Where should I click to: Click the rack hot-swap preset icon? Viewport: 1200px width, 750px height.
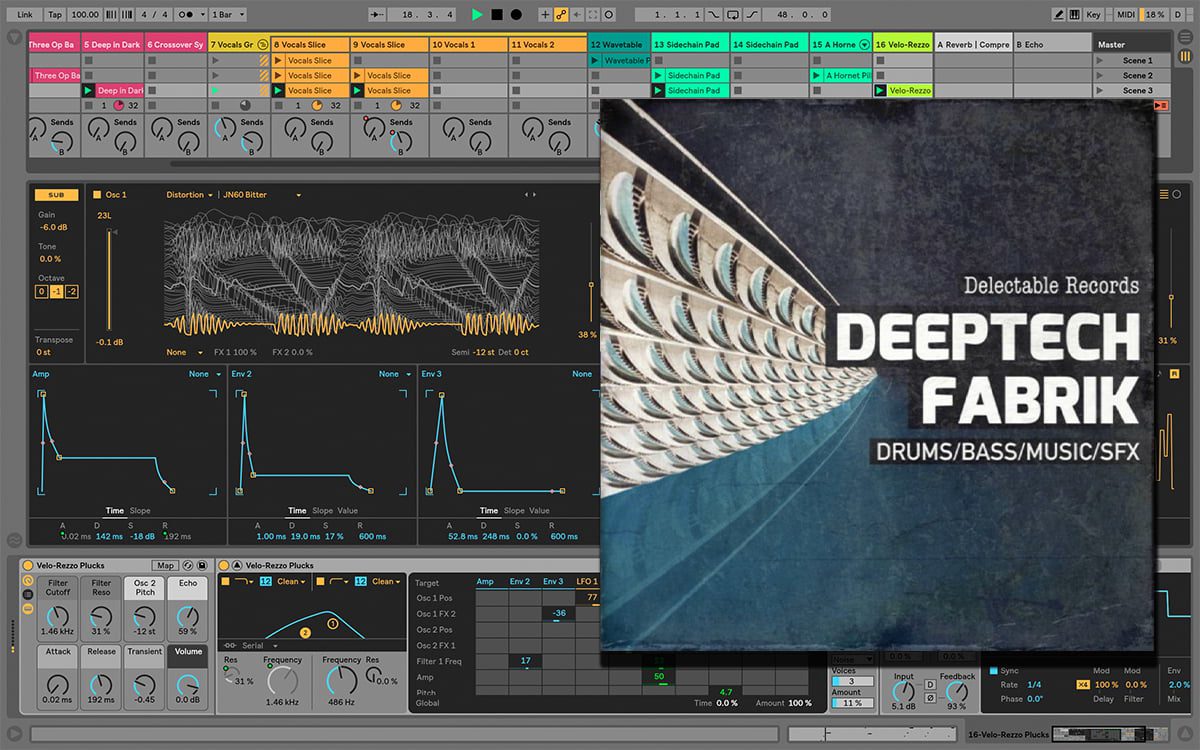189,566
